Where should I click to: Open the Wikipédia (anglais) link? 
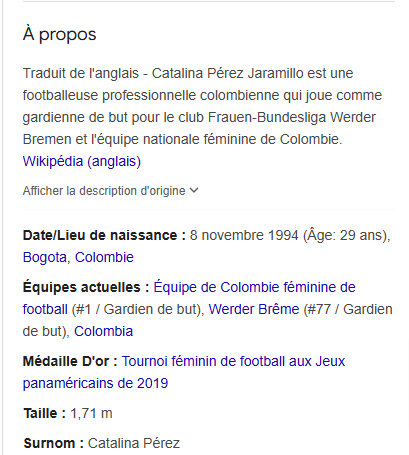[x=82, y=161]
